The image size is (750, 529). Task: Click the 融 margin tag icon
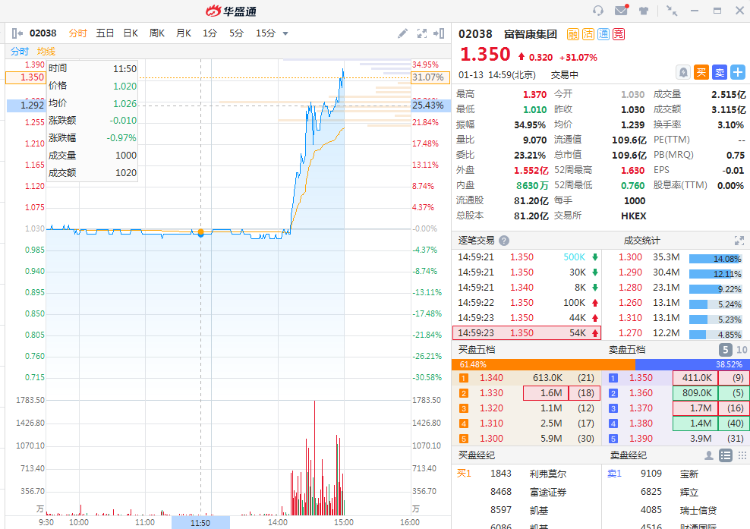coord(573,34)
